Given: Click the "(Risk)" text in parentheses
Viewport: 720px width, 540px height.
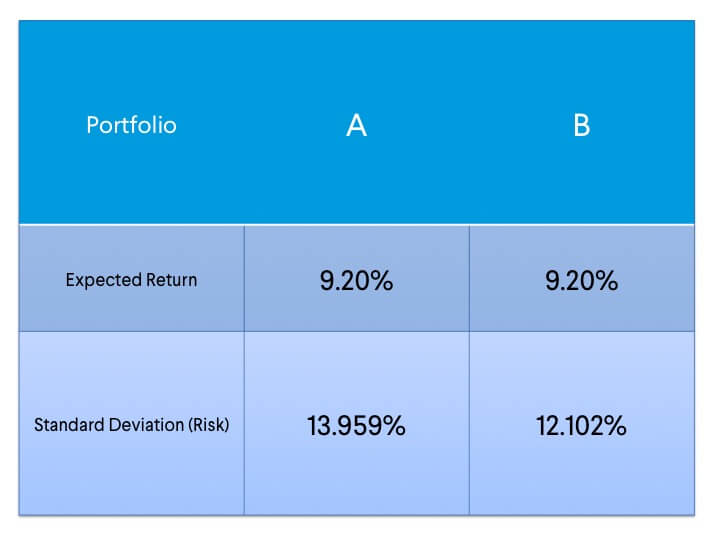Looking at the screenshot, I should (x=208, y=424).
